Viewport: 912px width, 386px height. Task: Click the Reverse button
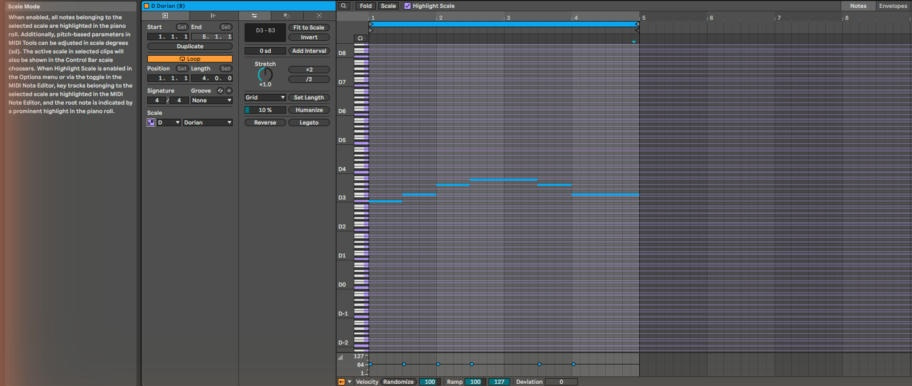(x=265, y=123)
